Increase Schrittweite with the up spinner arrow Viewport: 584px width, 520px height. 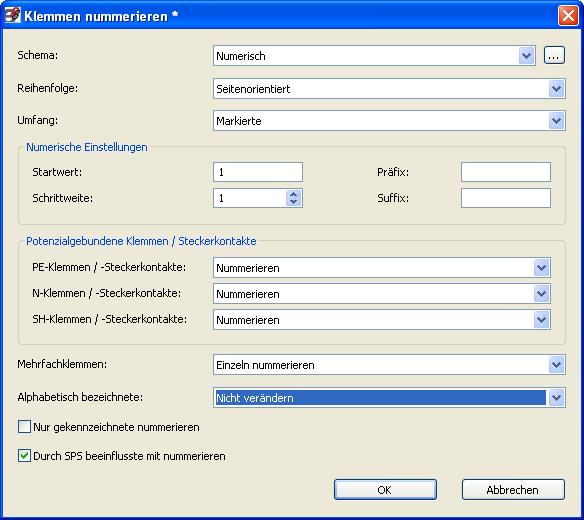pyautogui.click(x=293, y=194)
